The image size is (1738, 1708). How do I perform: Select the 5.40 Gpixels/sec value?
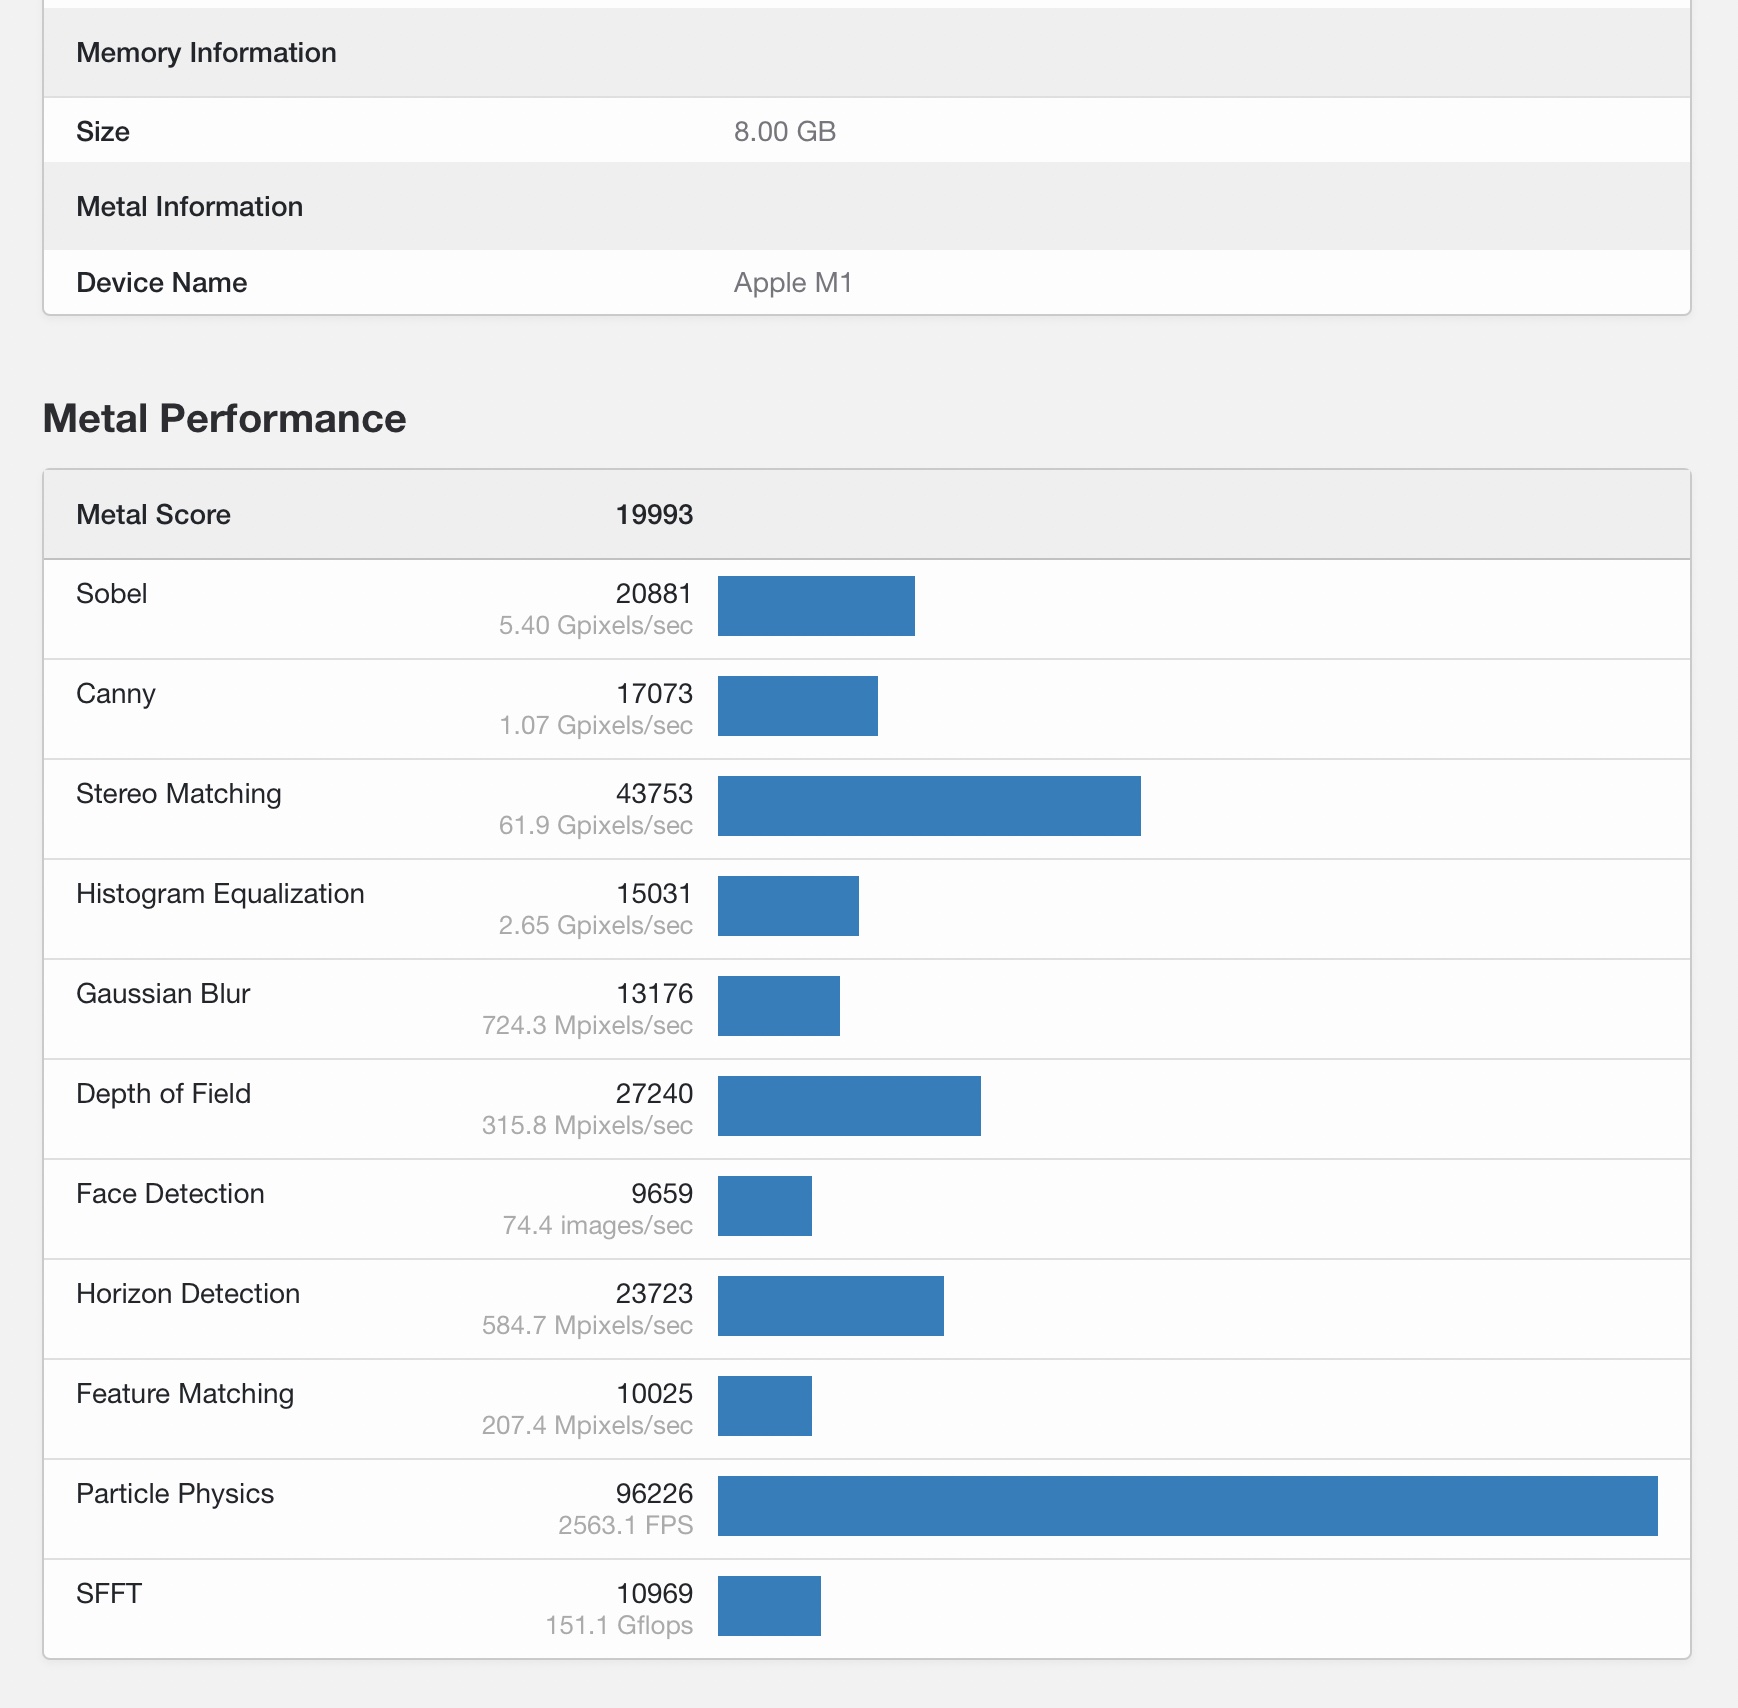click(596, 626)
